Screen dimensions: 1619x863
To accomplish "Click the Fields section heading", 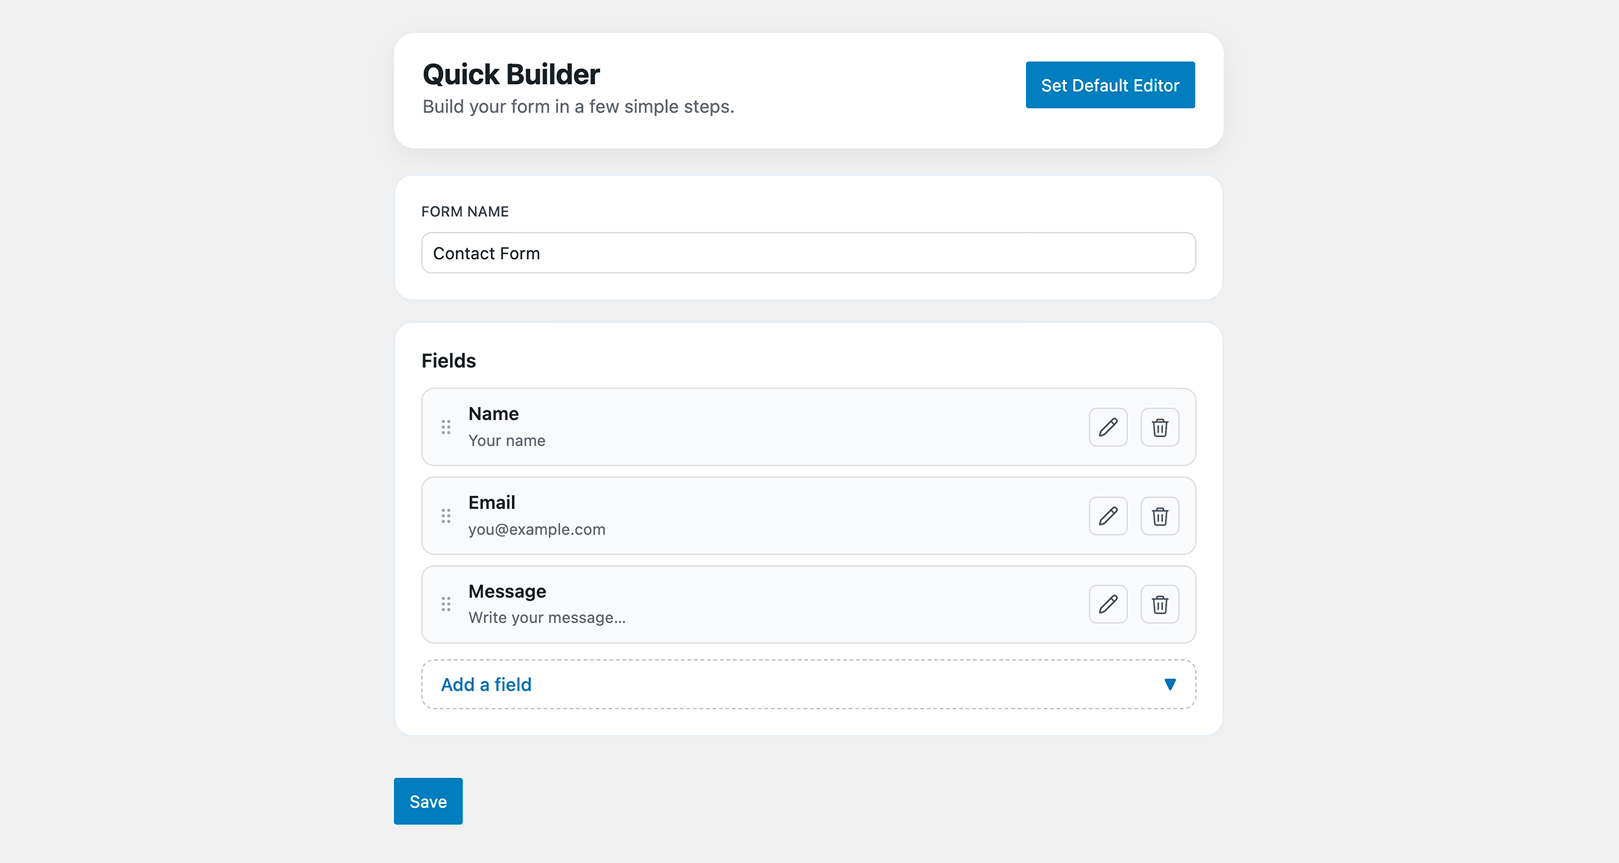I will click(449, 361).
